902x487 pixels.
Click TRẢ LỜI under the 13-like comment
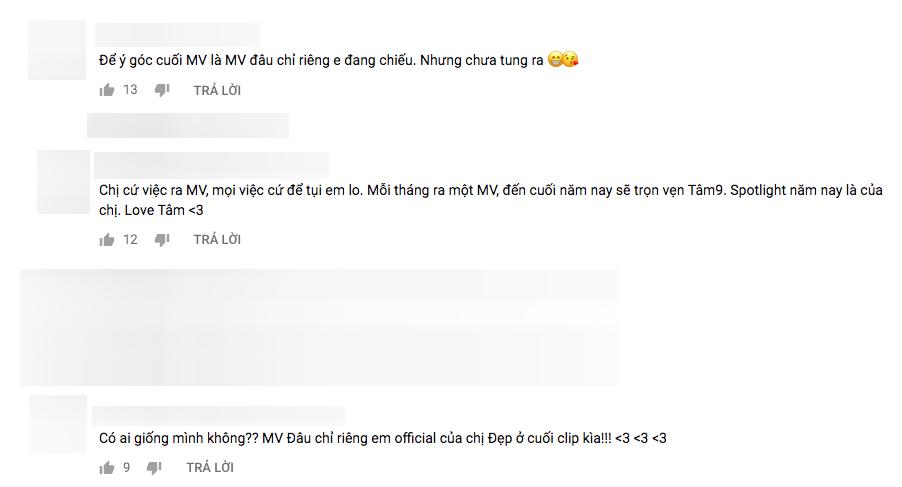[217, 90]
